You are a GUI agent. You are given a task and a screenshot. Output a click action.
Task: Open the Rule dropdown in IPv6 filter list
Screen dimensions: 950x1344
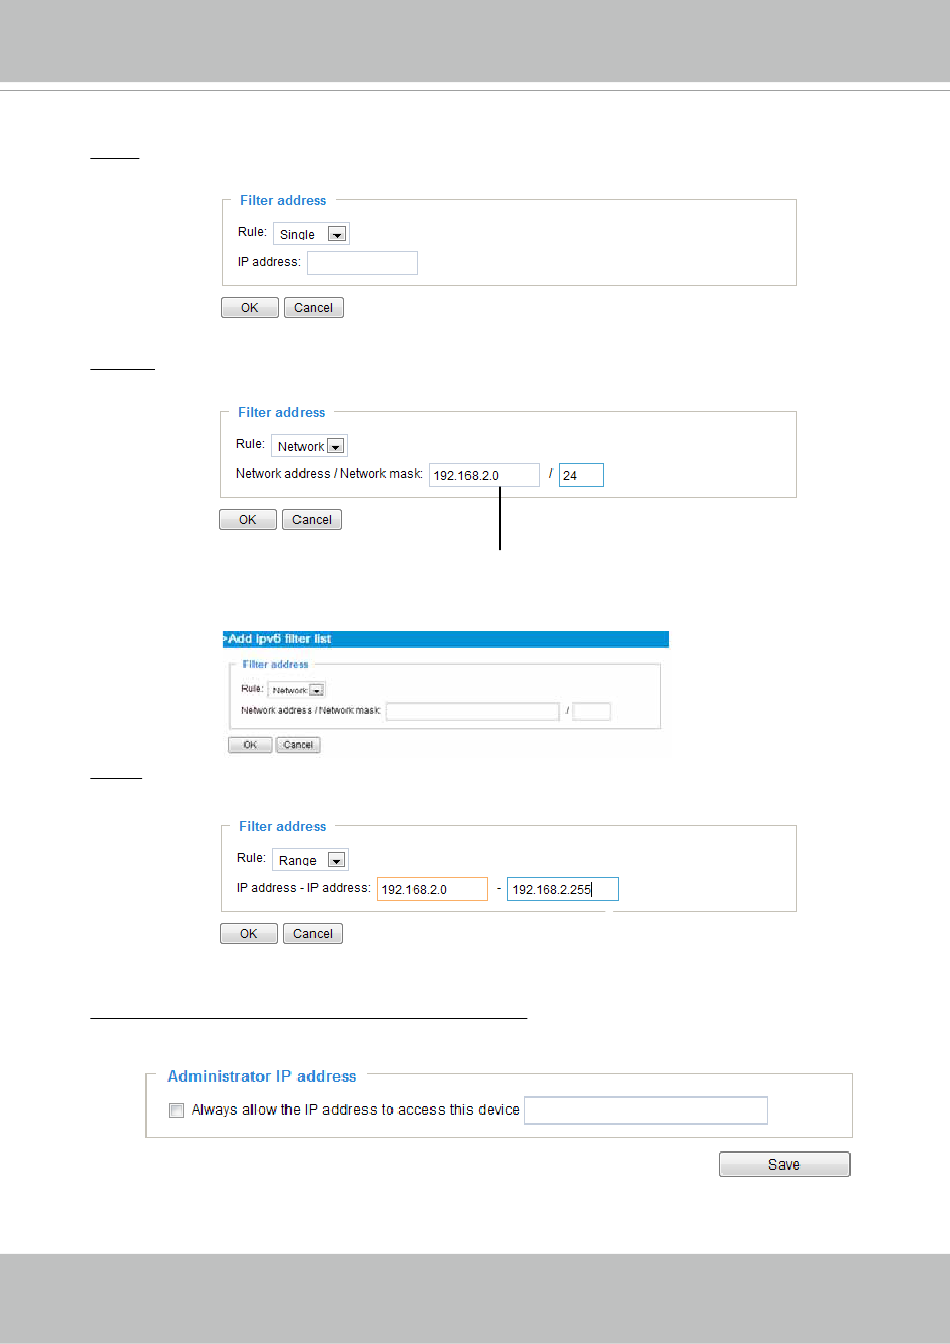[297, 690]
